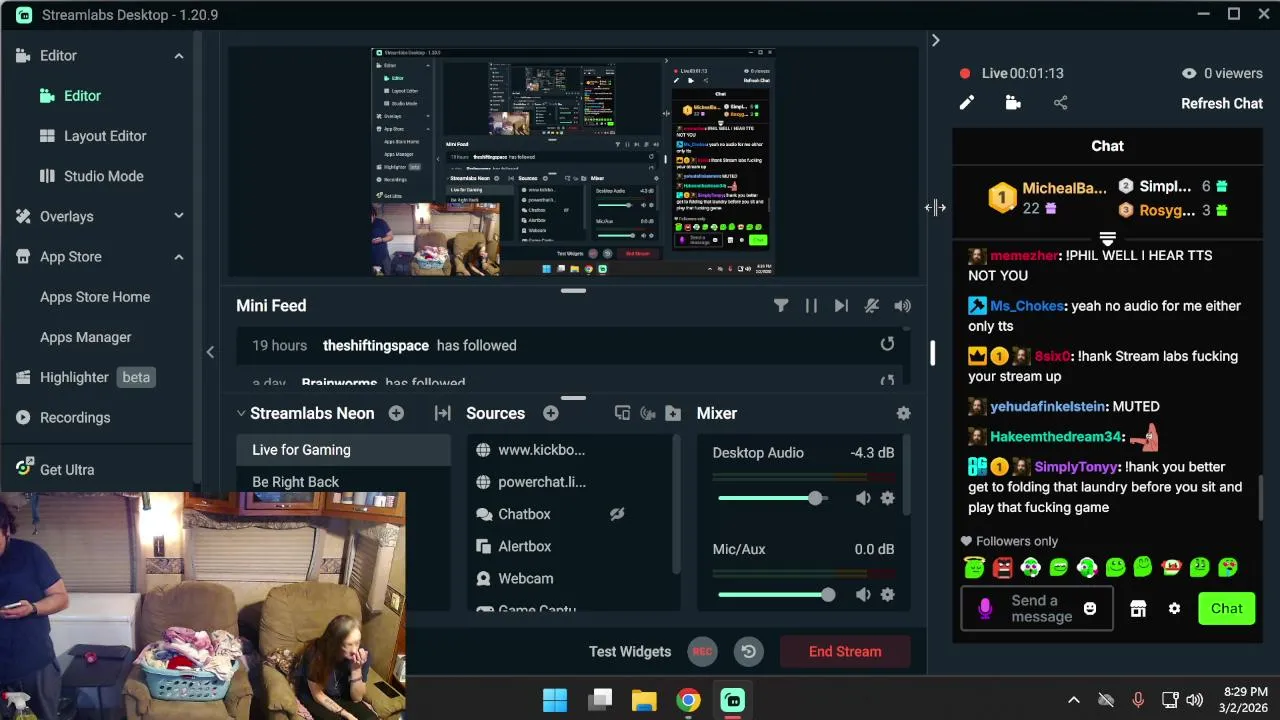Pause the Mini Feed alert queue
This screenshot has height=720, width=1280.
[811, 306]
